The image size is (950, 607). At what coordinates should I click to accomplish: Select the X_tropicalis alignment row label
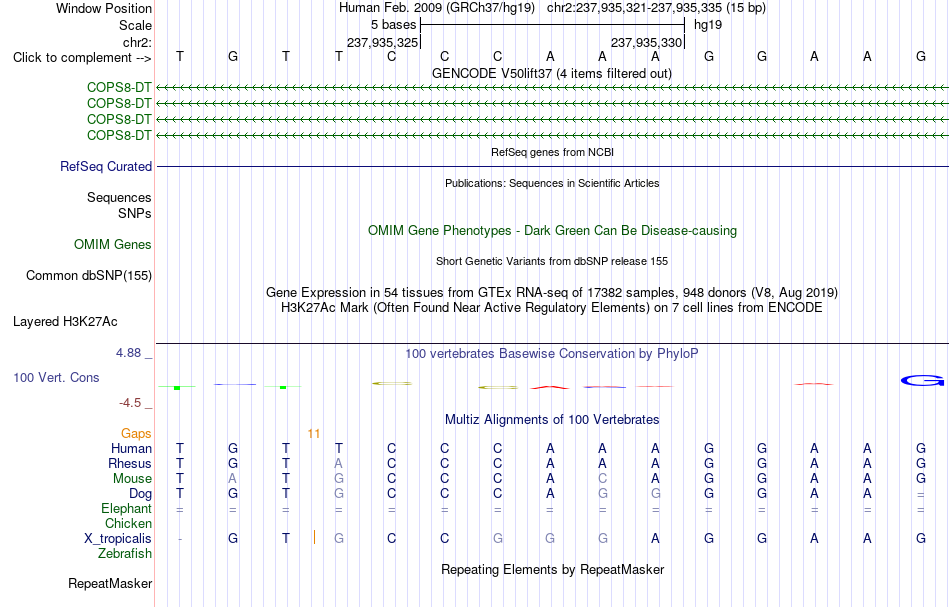(x=118, y=539)
